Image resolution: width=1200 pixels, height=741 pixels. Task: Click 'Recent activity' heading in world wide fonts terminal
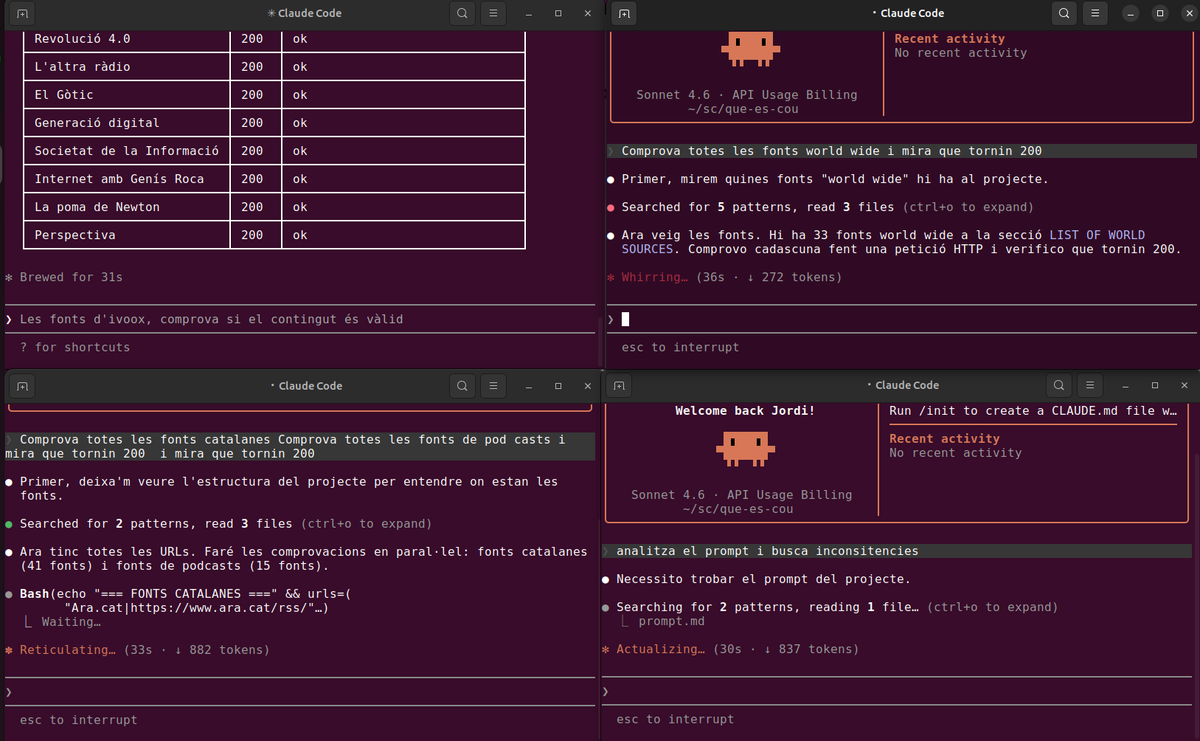(x=949, y=39)
